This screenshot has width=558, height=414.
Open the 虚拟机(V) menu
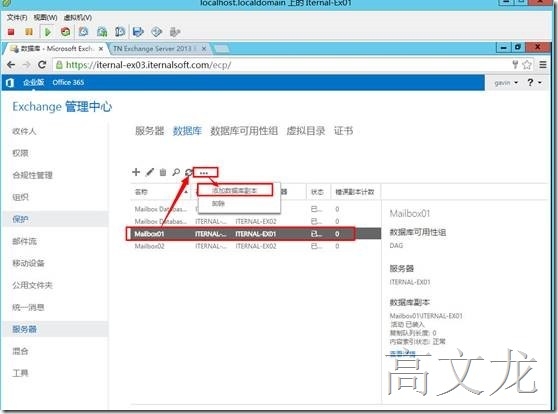78,17
